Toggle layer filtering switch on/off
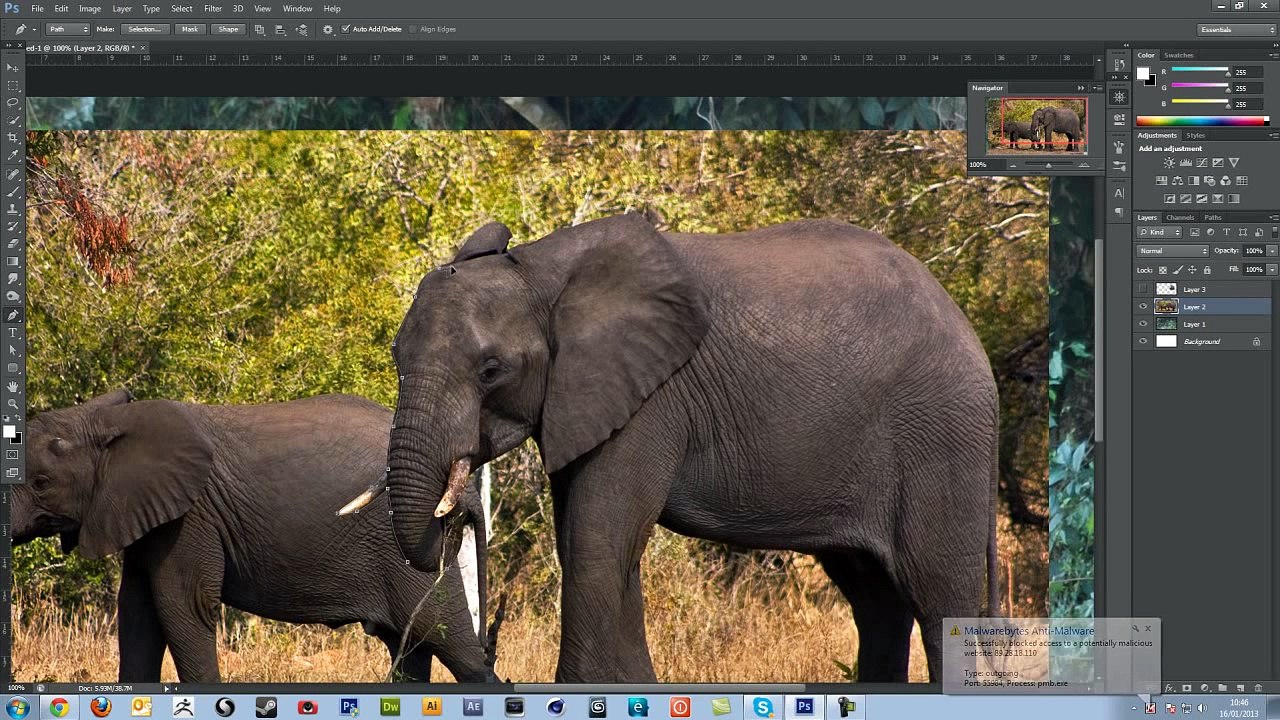The height and width of the screenshot is (720, 1280). 1274,232
